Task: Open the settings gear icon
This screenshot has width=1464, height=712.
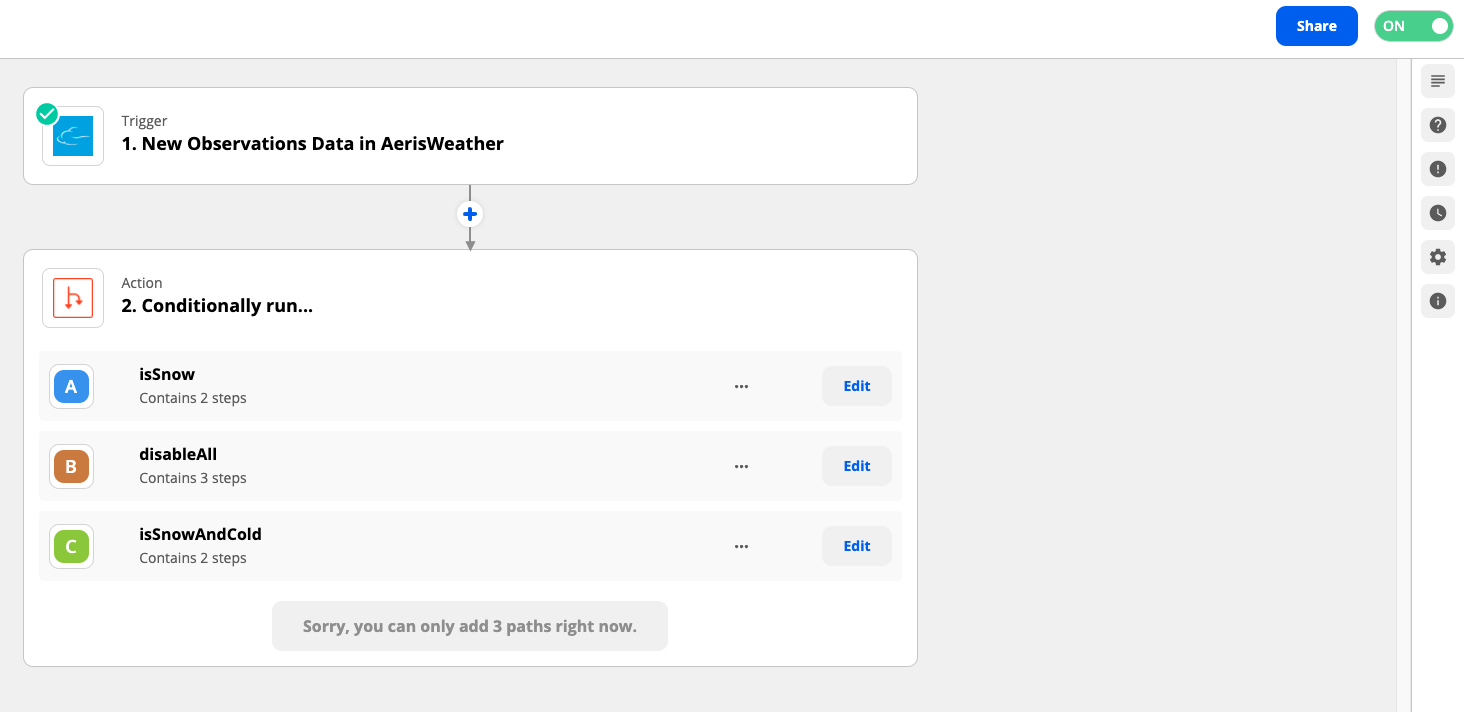Action: click(1438, 257)
